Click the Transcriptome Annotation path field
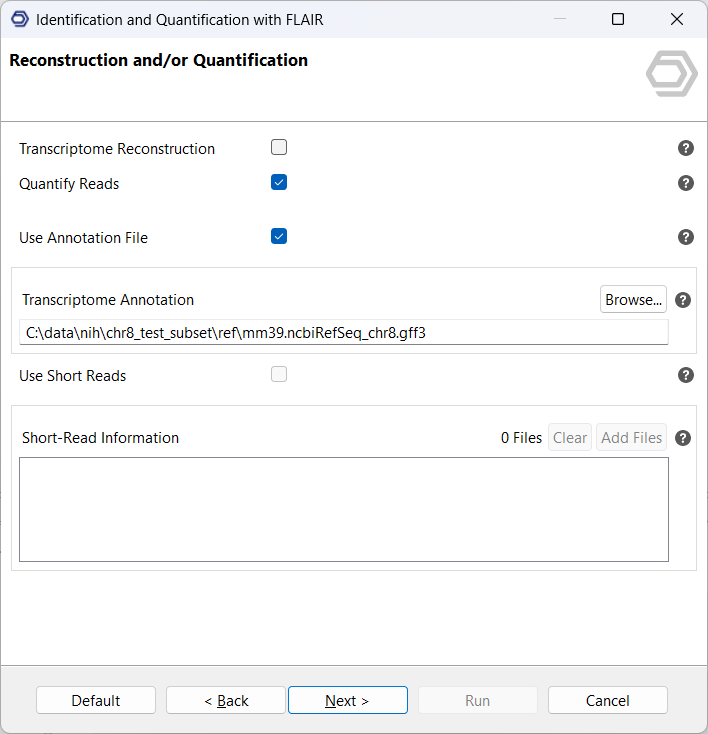 pos(343,332)
